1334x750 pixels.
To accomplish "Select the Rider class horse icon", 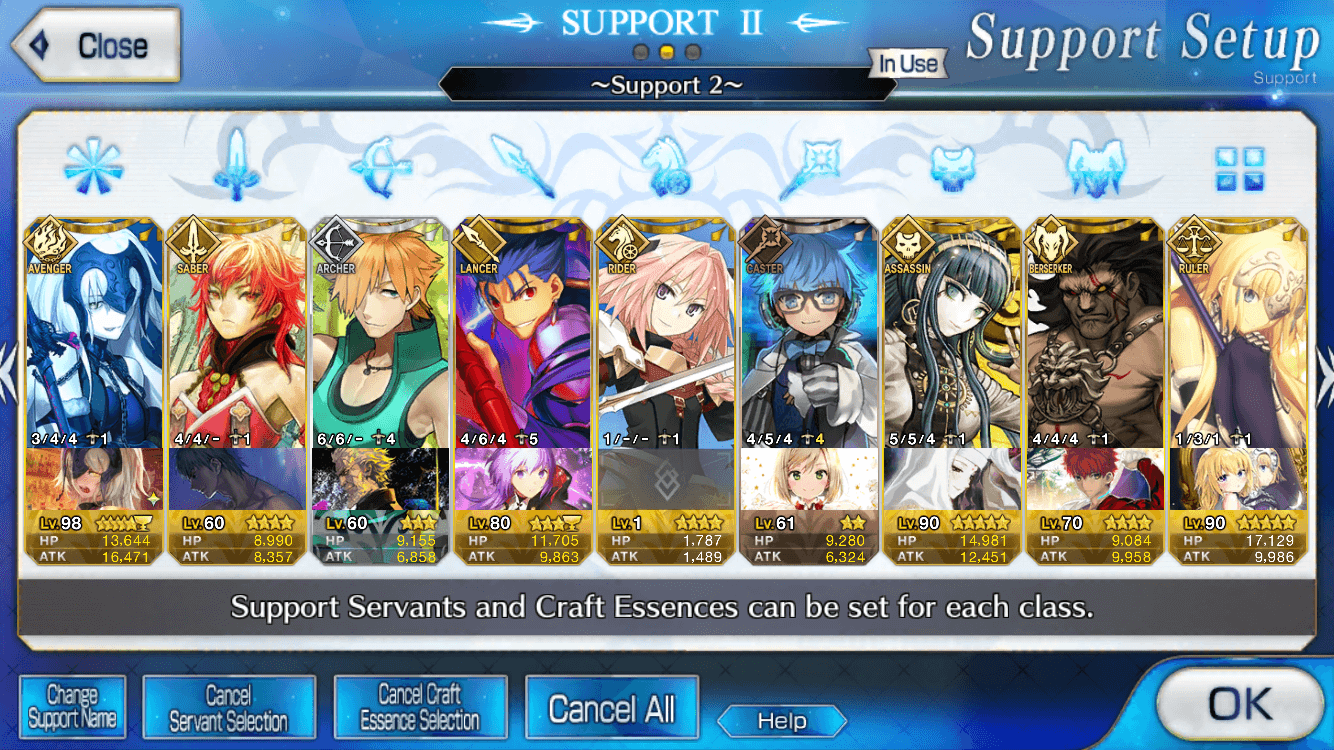I will point(664,166).
